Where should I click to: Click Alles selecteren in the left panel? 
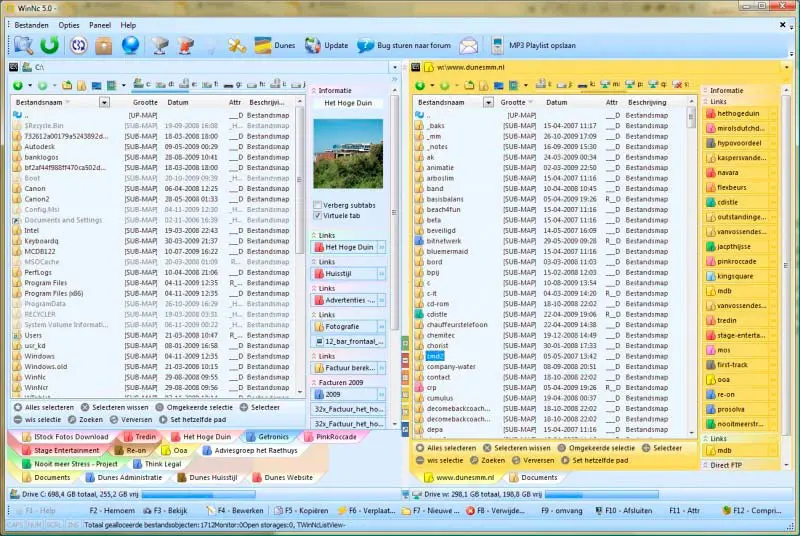44,407
